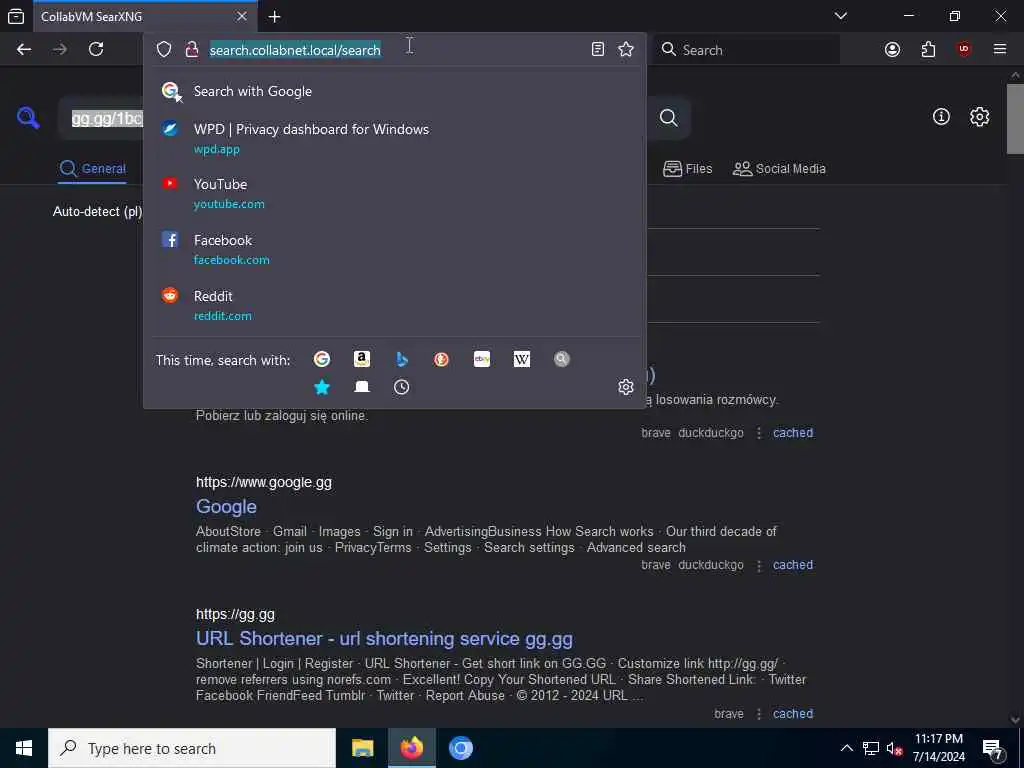The width and height of the screenshot is (1024, 768).
Task: Open the Windows Start menu
Action: [x=24, y=748]
